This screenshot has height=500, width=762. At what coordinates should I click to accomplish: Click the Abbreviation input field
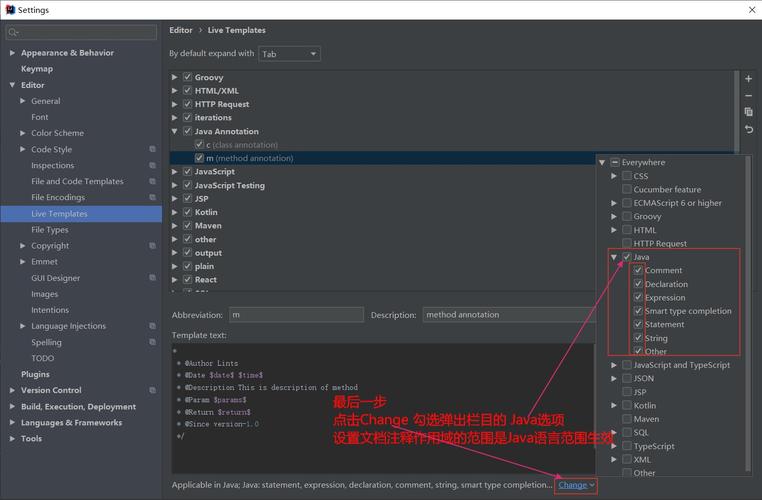click(296, 314)
